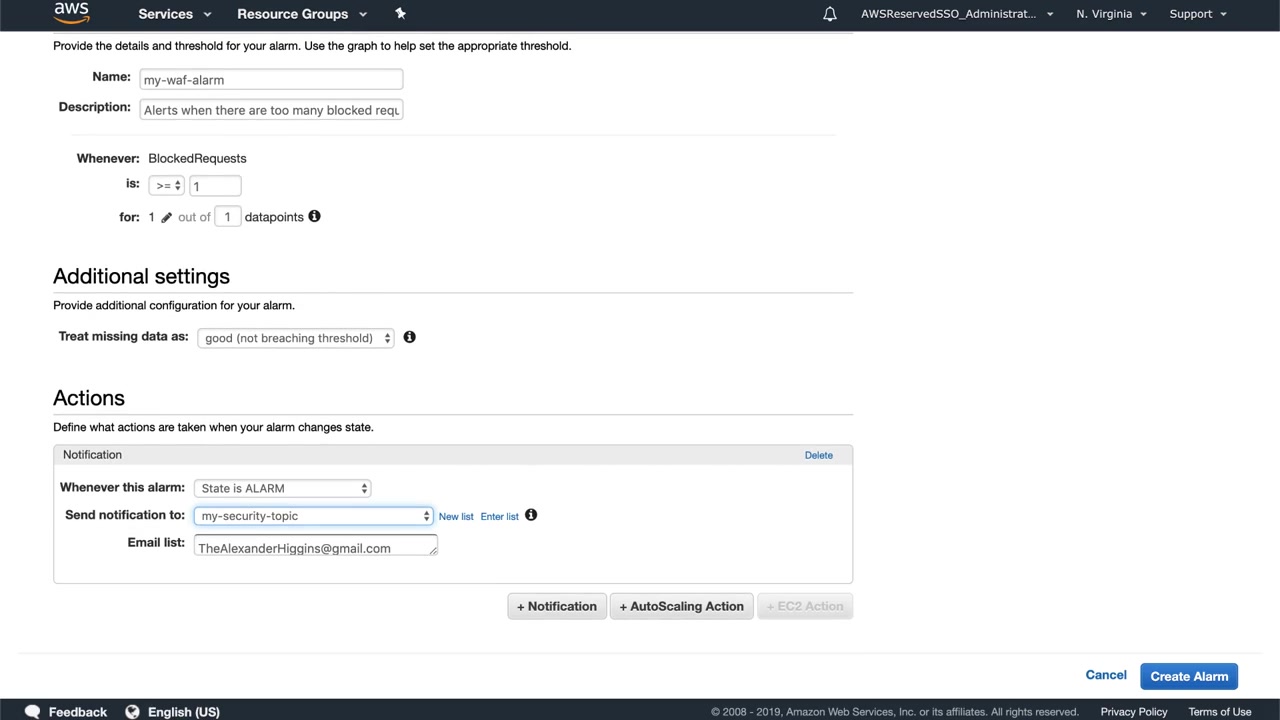Click the pin shortcuts icon
The height and width of the screenshot is (720, 1280).
click(x=400, y=13)
